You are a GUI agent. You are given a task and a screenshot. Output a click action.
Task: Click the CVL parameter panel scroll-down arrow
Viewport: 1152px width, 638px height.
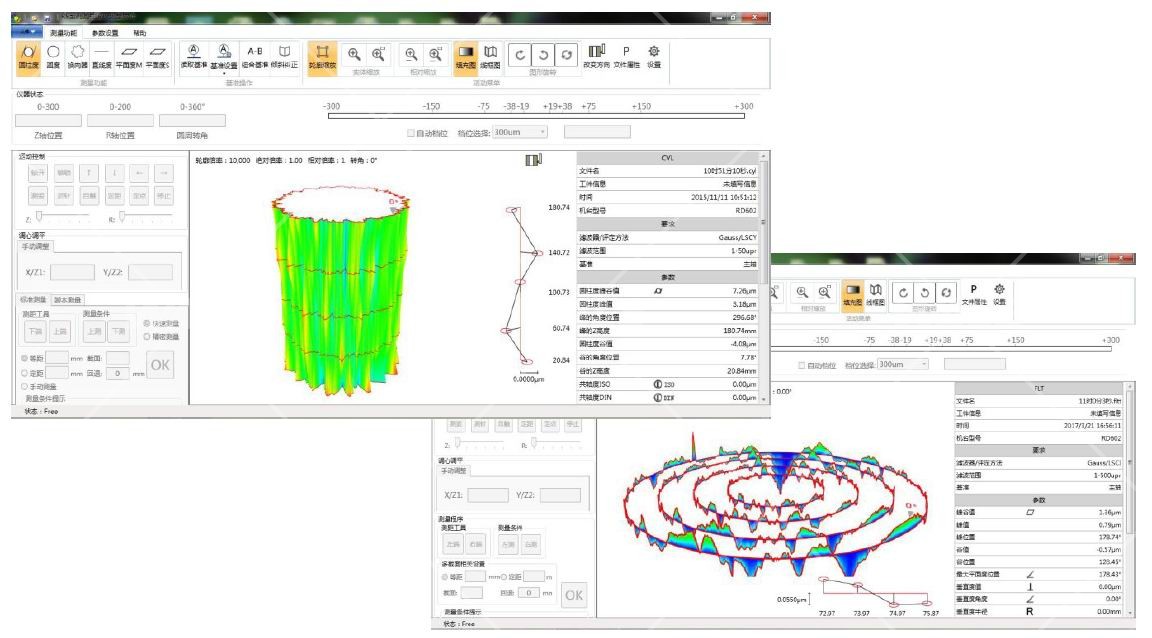[764, 398]
